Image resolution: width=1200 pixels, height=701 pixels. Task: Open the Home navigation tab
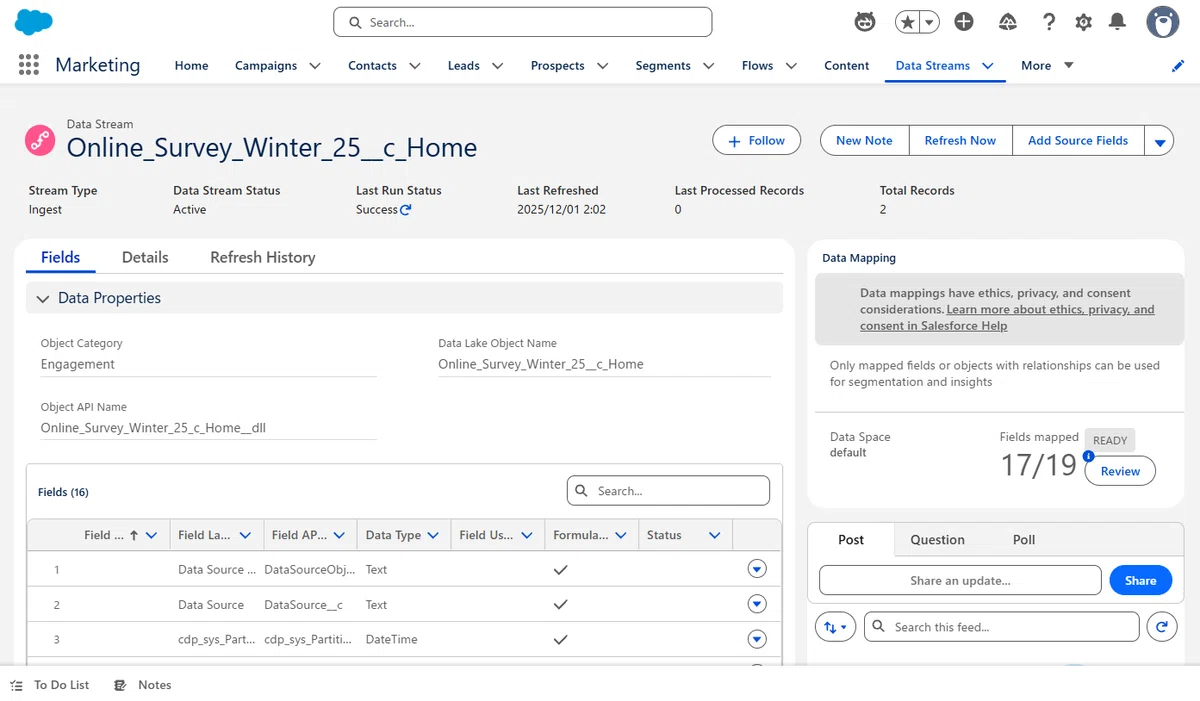click(x=191, y=66)
